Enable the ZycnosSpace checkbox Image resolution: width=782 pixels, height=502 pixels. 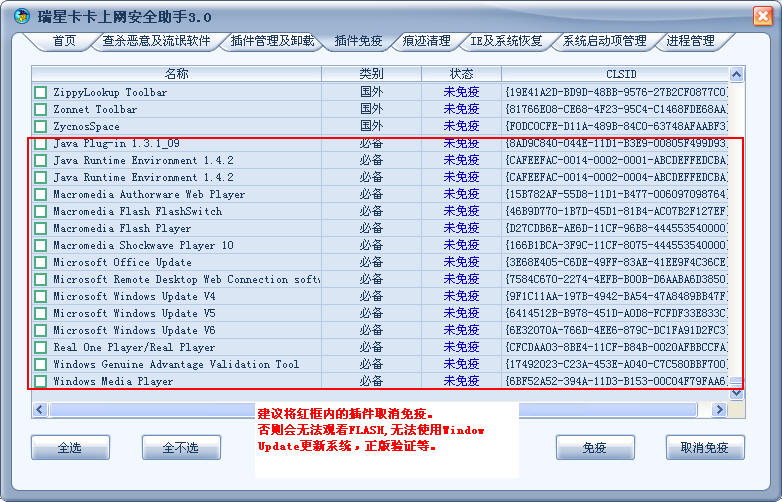coord(40,126)
